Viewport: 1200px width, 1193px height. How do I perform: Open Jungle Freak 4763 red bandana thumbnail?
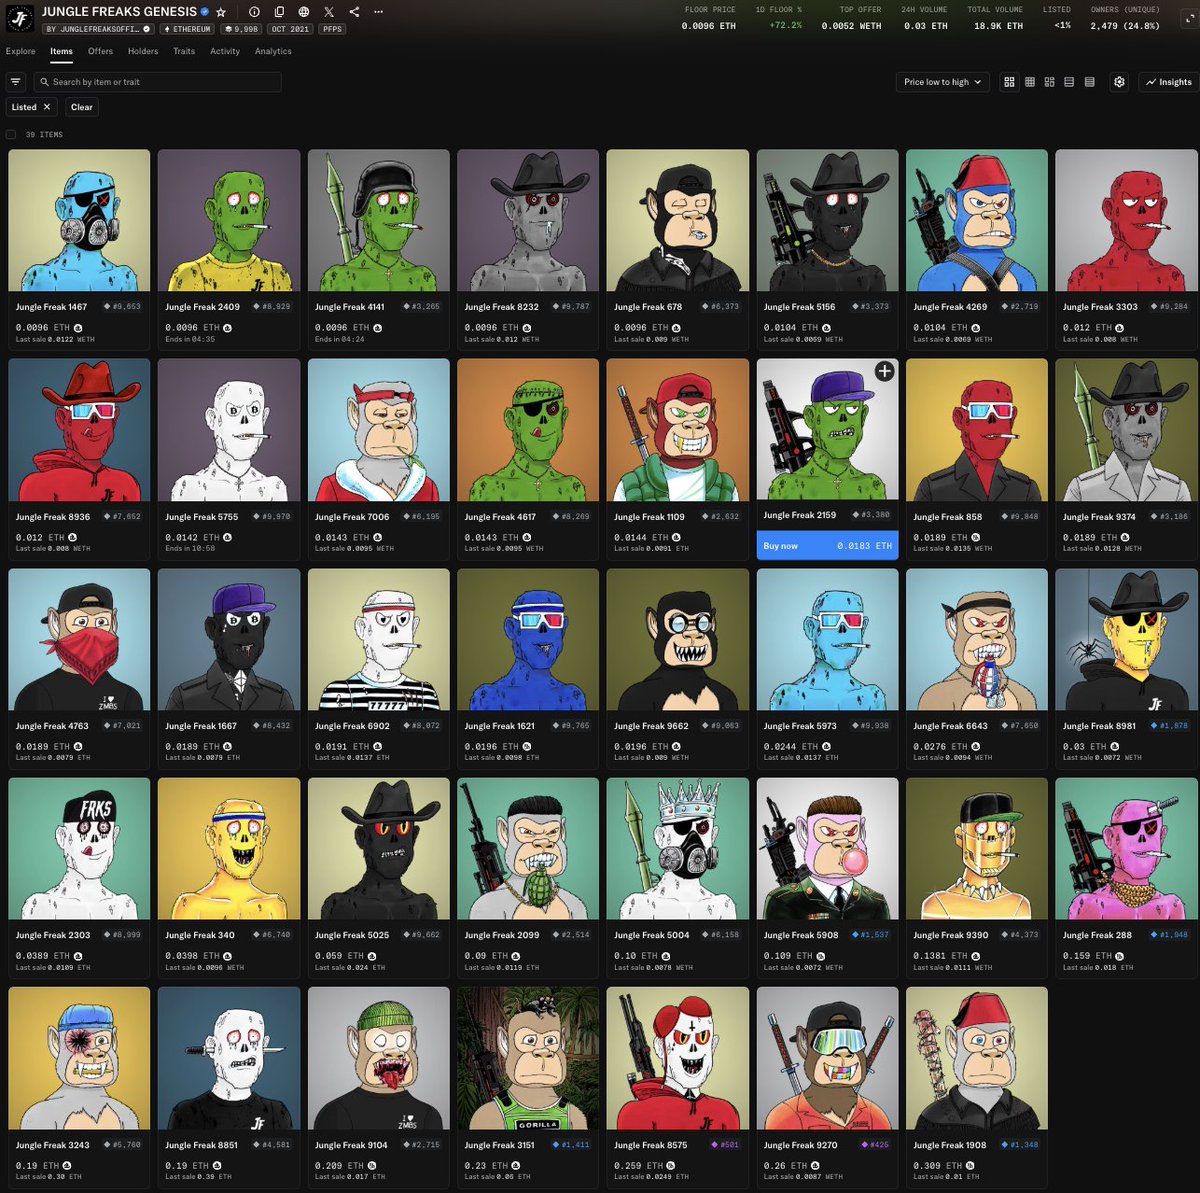click(x=79, y=639)
